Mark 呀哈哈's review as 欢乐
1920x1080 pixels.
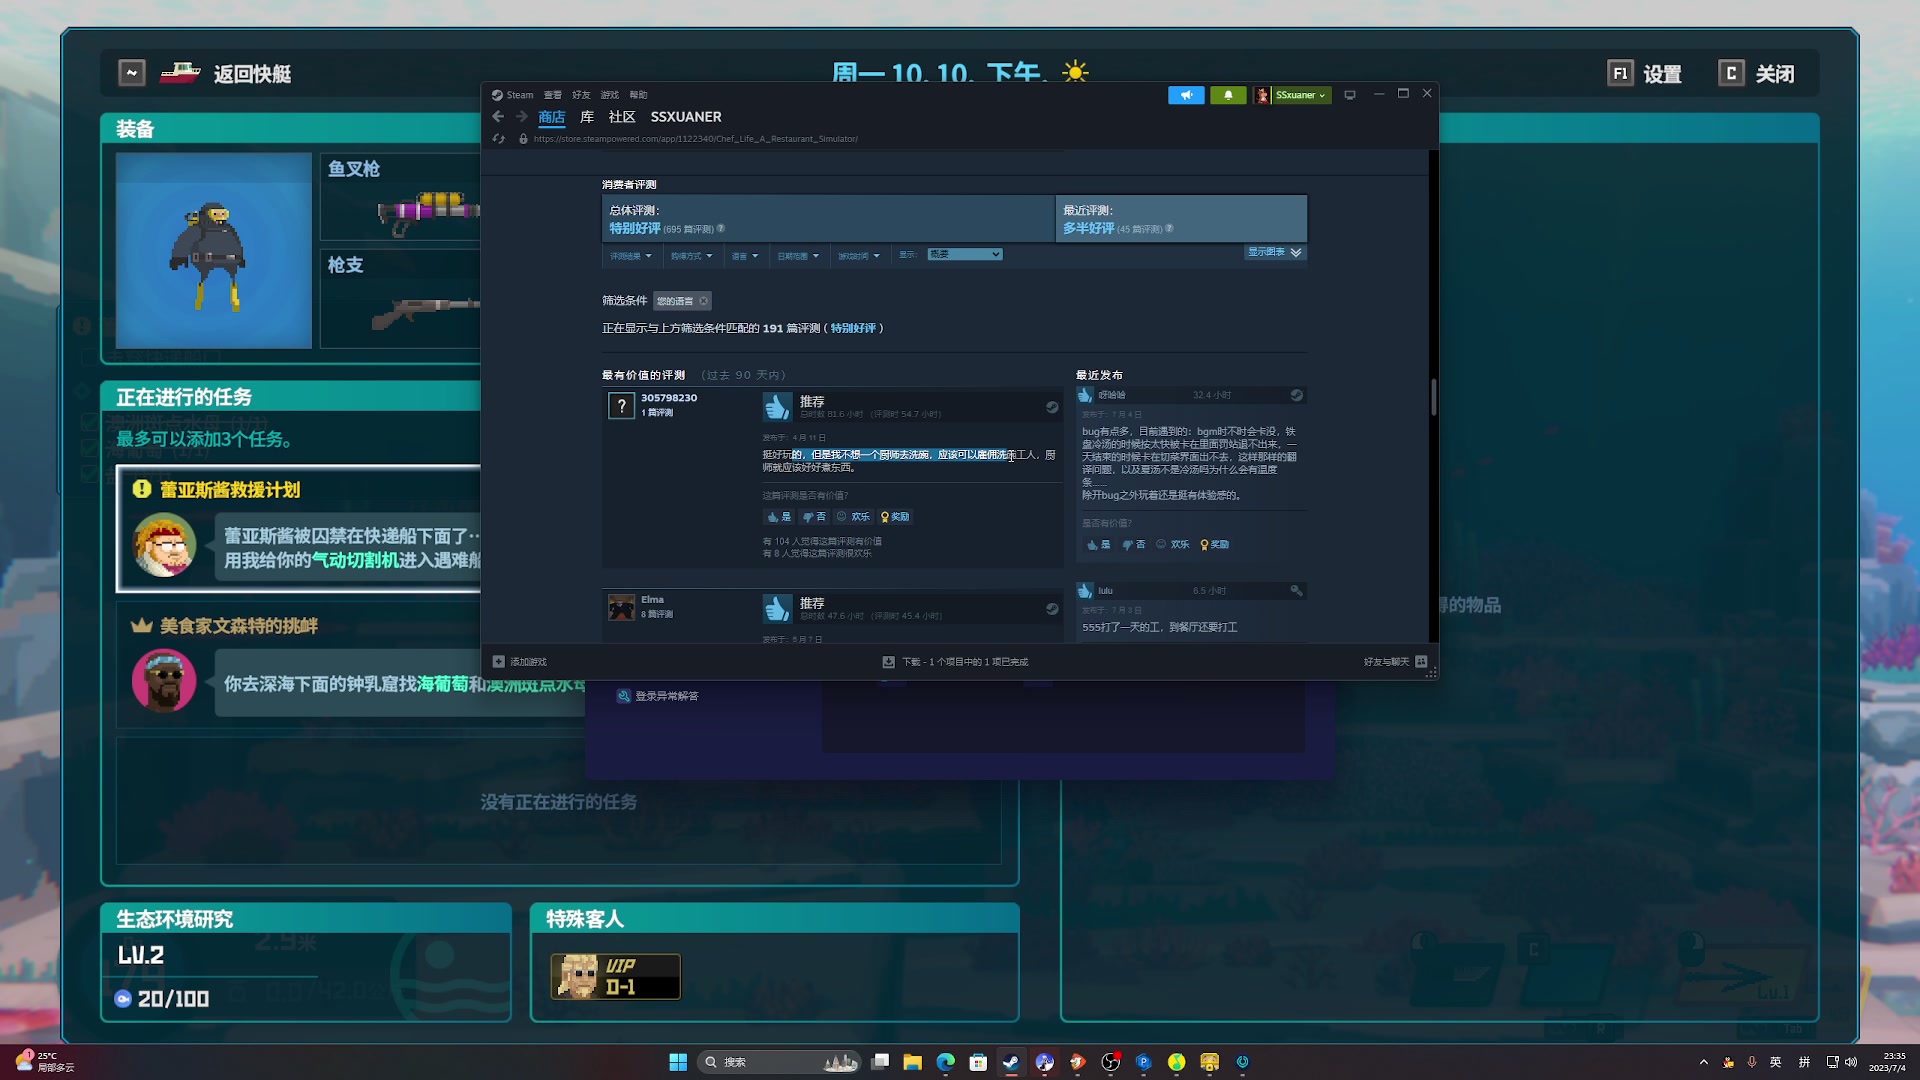(x=1173, y=545)
